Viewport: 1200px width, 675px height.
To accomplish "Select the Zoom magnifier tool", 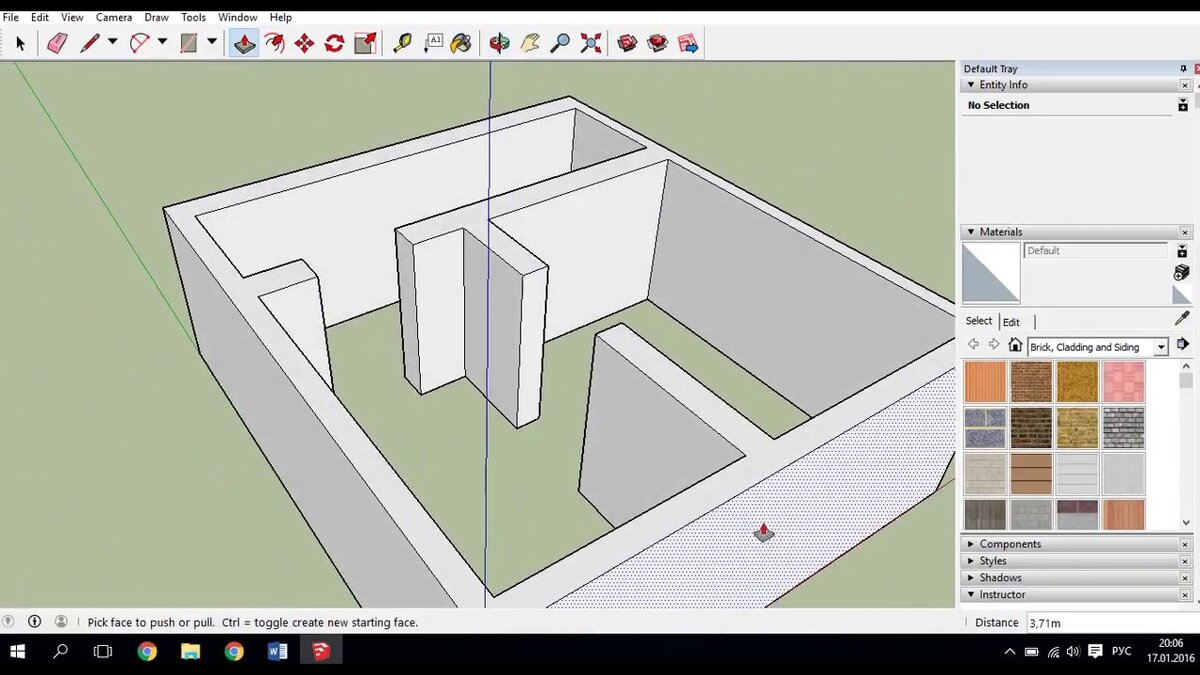I will pos(560,43).
